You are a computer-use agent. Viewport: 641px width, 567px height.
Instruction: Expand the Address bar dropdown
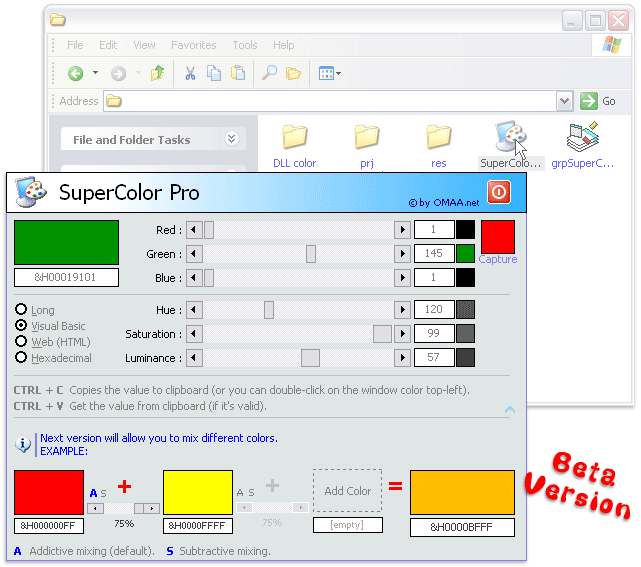(x=564, y=101)
